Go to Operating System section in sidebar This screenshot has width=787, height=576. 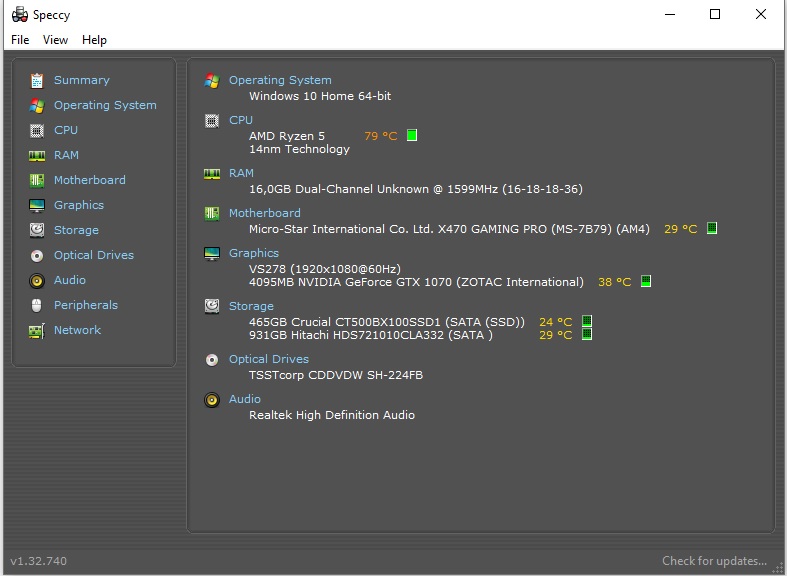point(105,105)
